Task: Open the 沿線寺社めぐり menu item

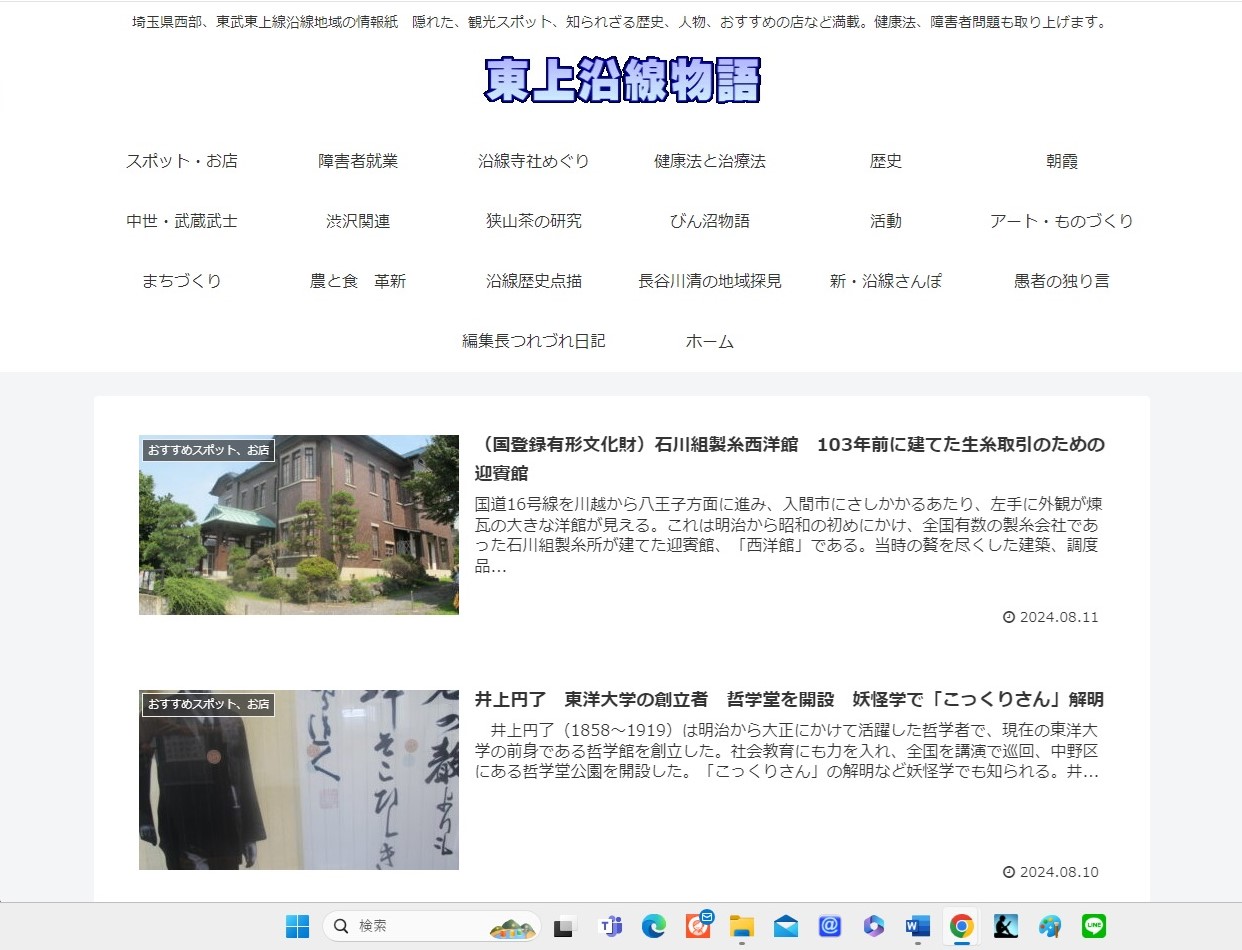Action: (534, 161)
